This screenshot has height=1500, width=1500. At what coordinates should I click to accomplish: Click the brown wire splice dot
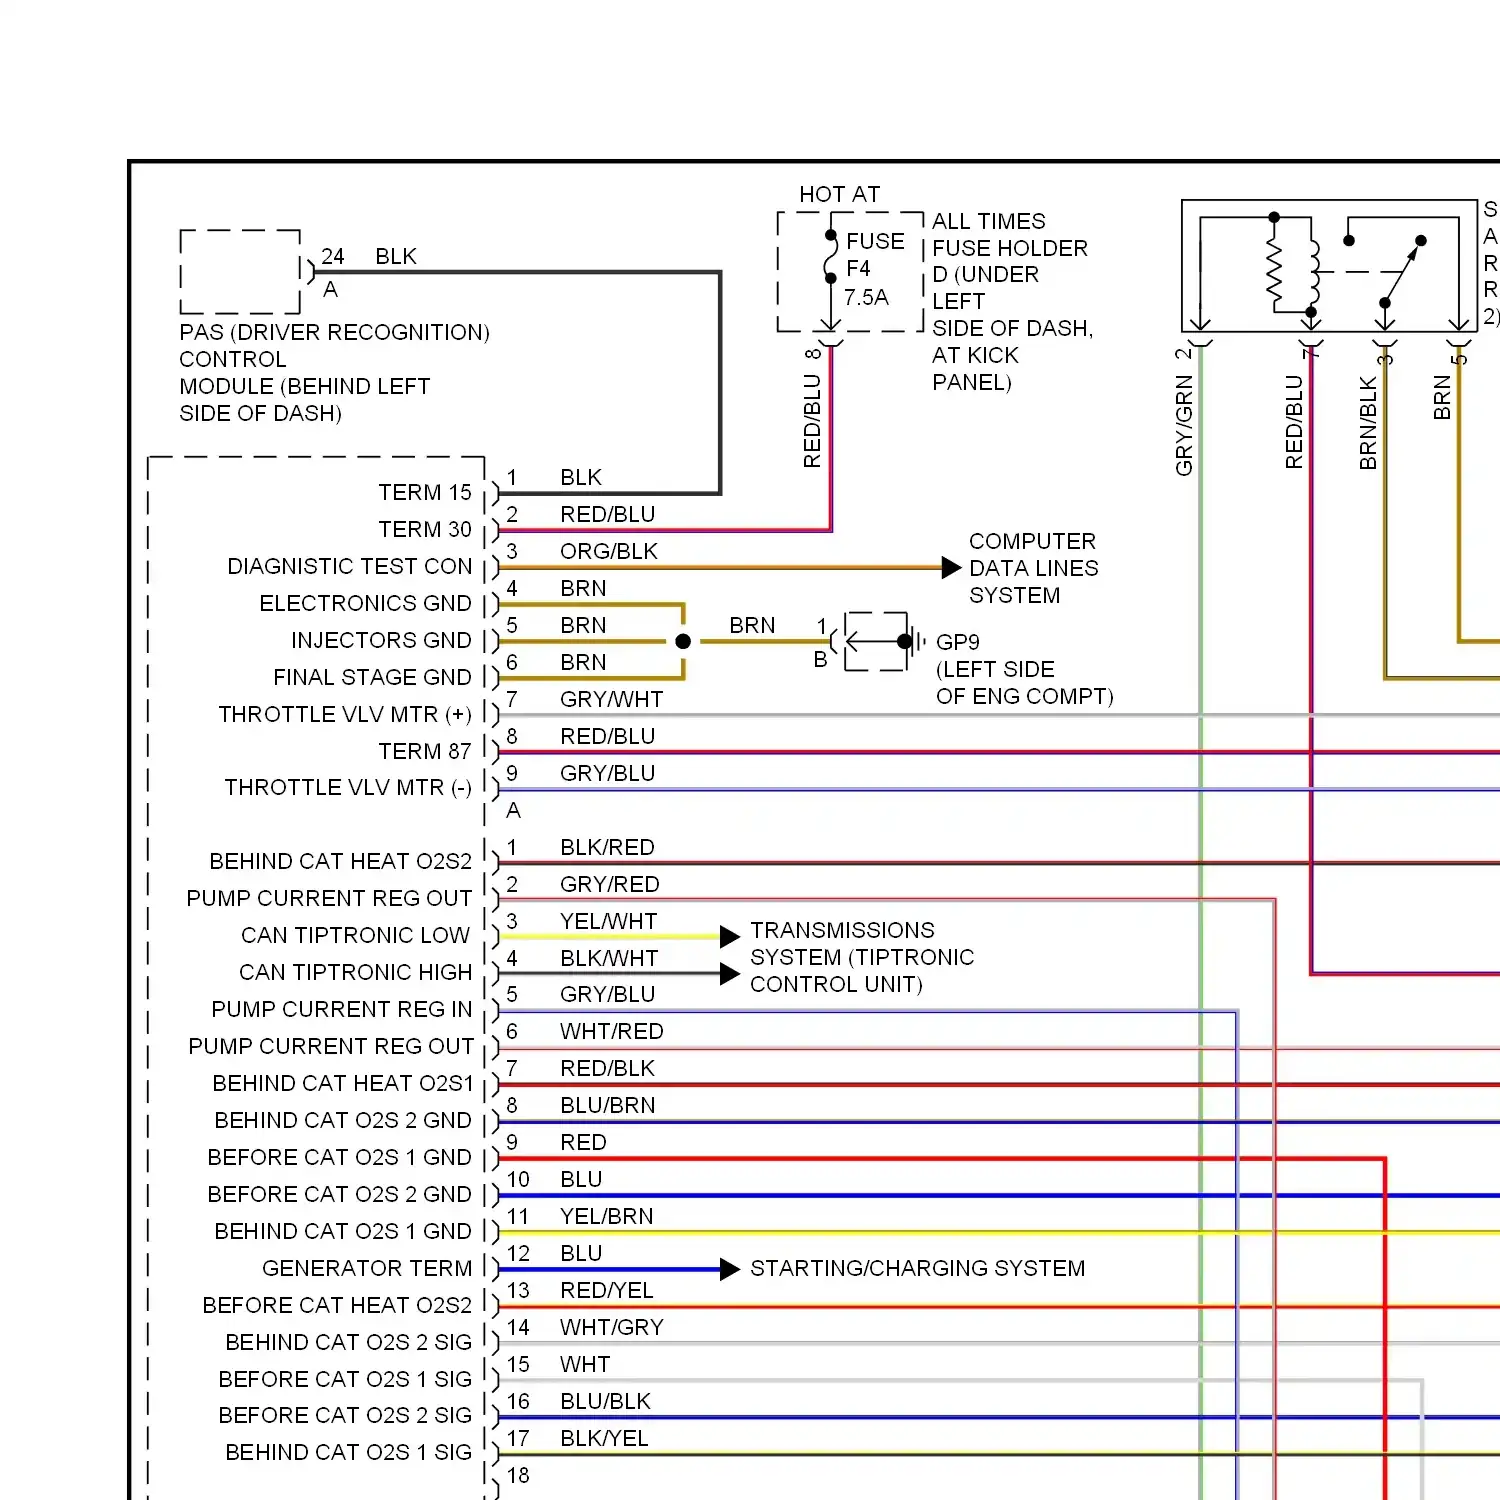[683, 642]
